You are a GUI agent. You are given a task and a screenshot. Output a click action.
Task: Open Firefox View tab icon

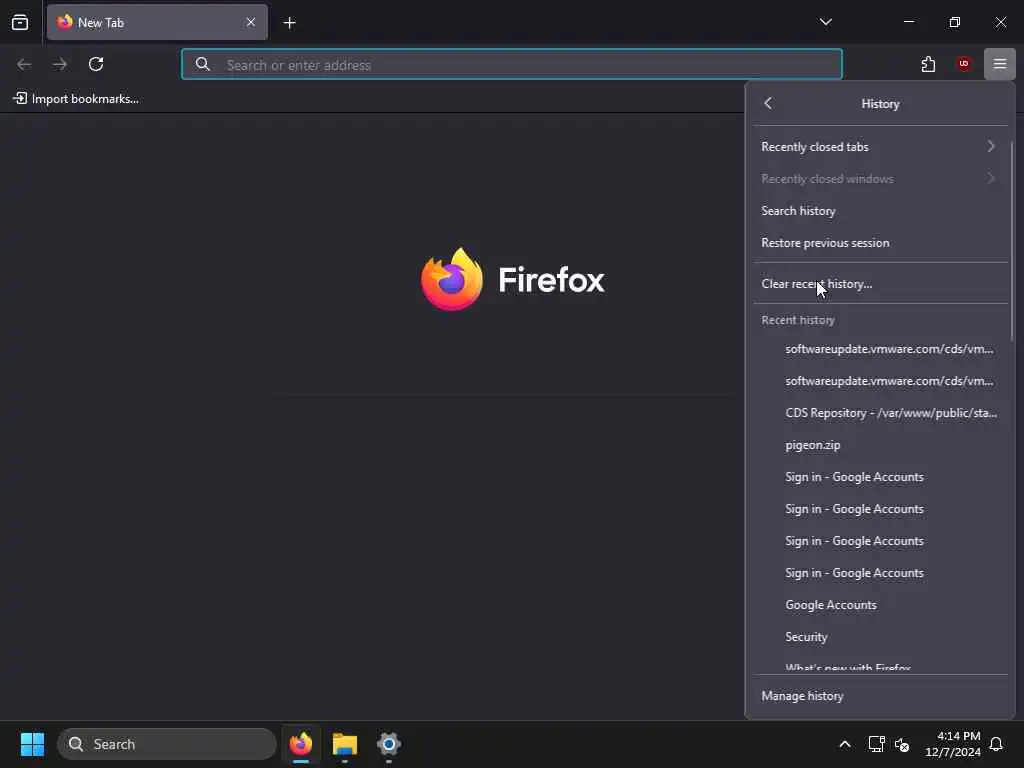[x=20, y=22]
